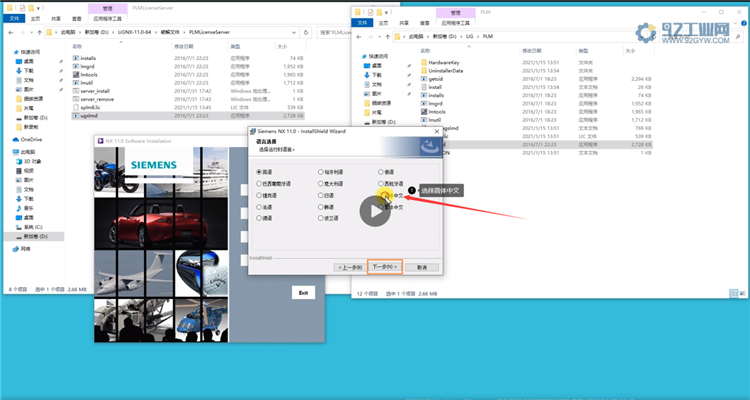Select server_remove batch file
Viewport: 750px width, 400px height.
tap(97, 99)
